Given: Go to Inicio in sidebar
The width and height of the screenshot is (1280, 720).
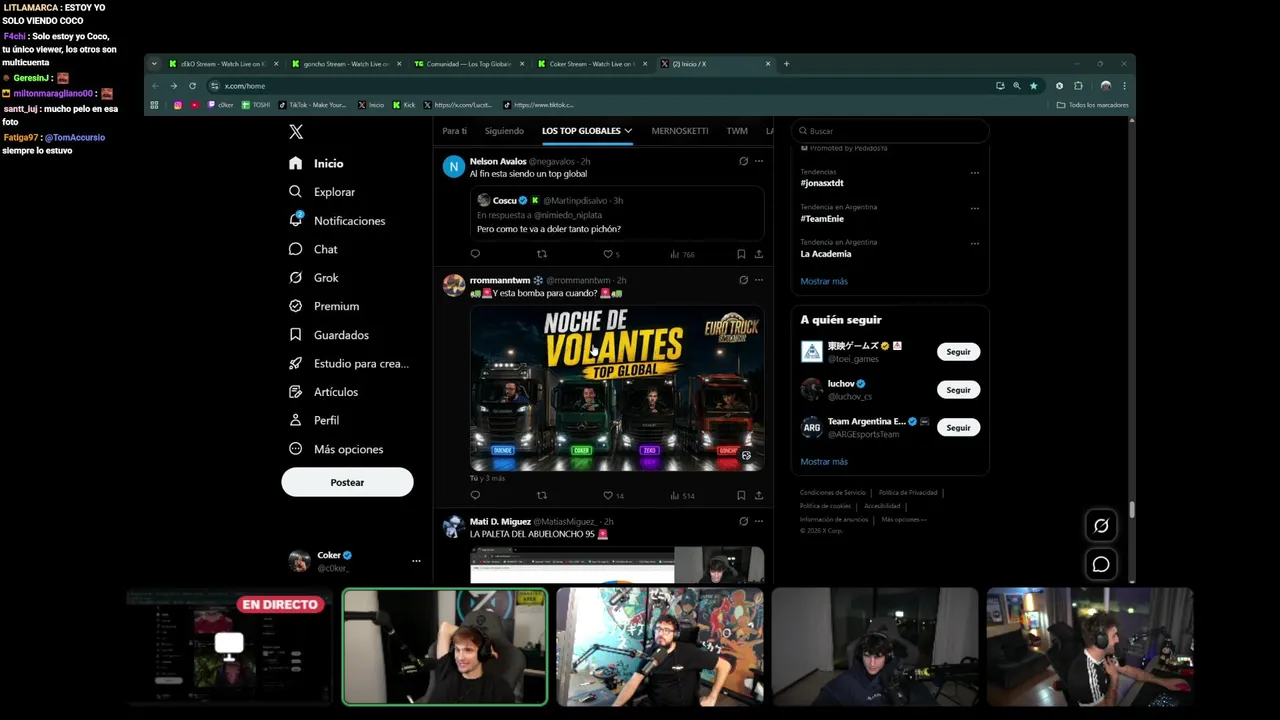Looking at the screenshot, I should [x=317, y=163].
